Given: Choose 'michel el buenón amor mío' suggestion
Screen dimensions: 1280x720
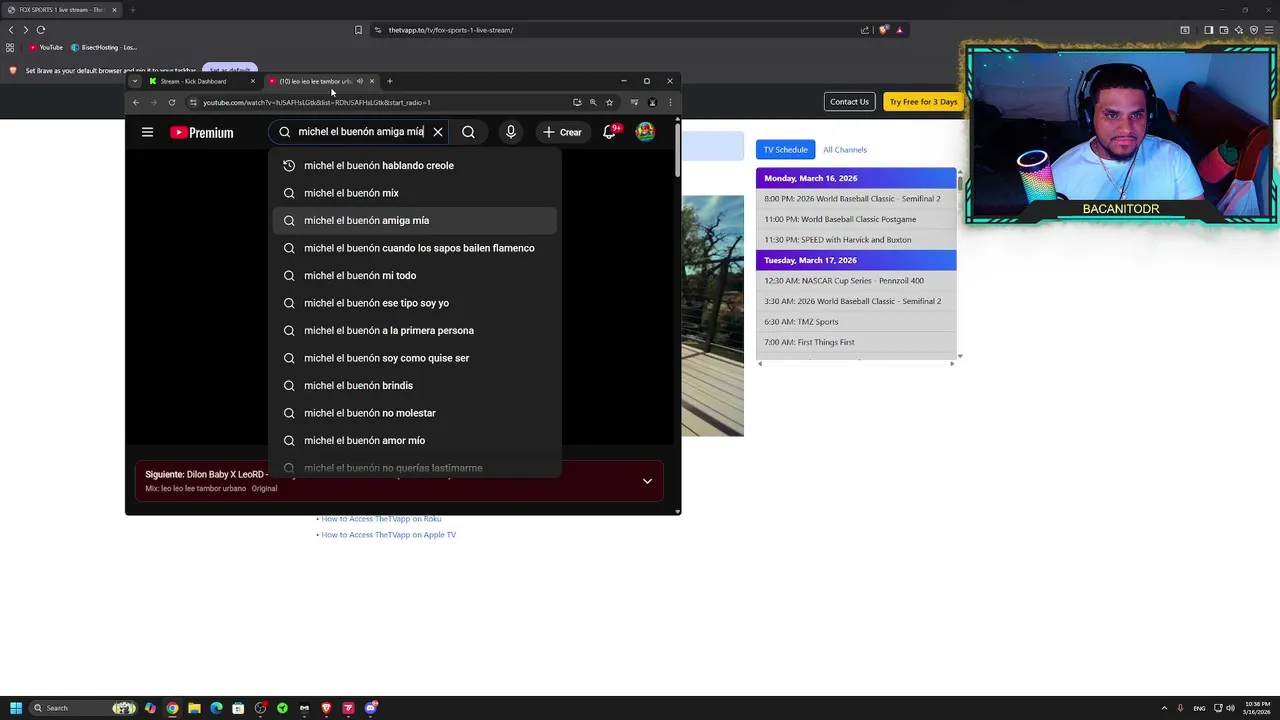Looking at the screenshot, I should [x=415, y=441].
